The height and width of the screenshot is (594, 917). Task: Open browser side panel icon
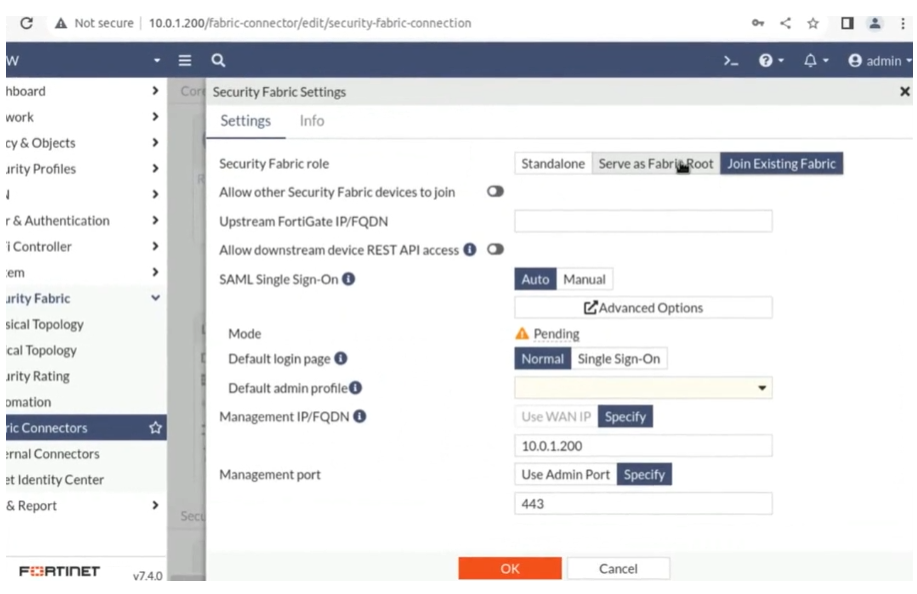[x=847, y=23]
